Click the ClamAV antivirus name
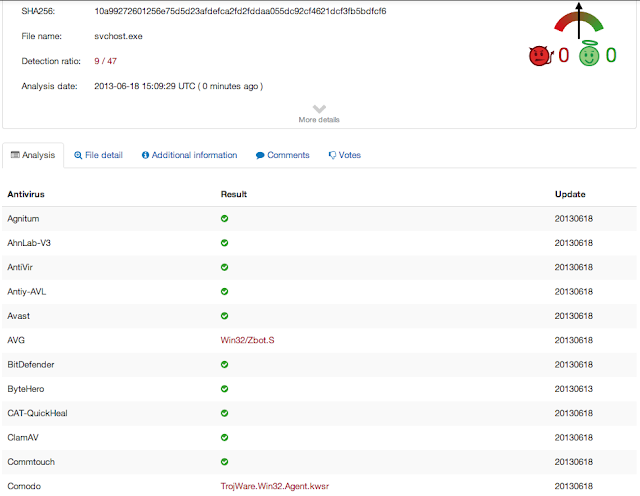640x496 pixels. (x=23, y=437)
